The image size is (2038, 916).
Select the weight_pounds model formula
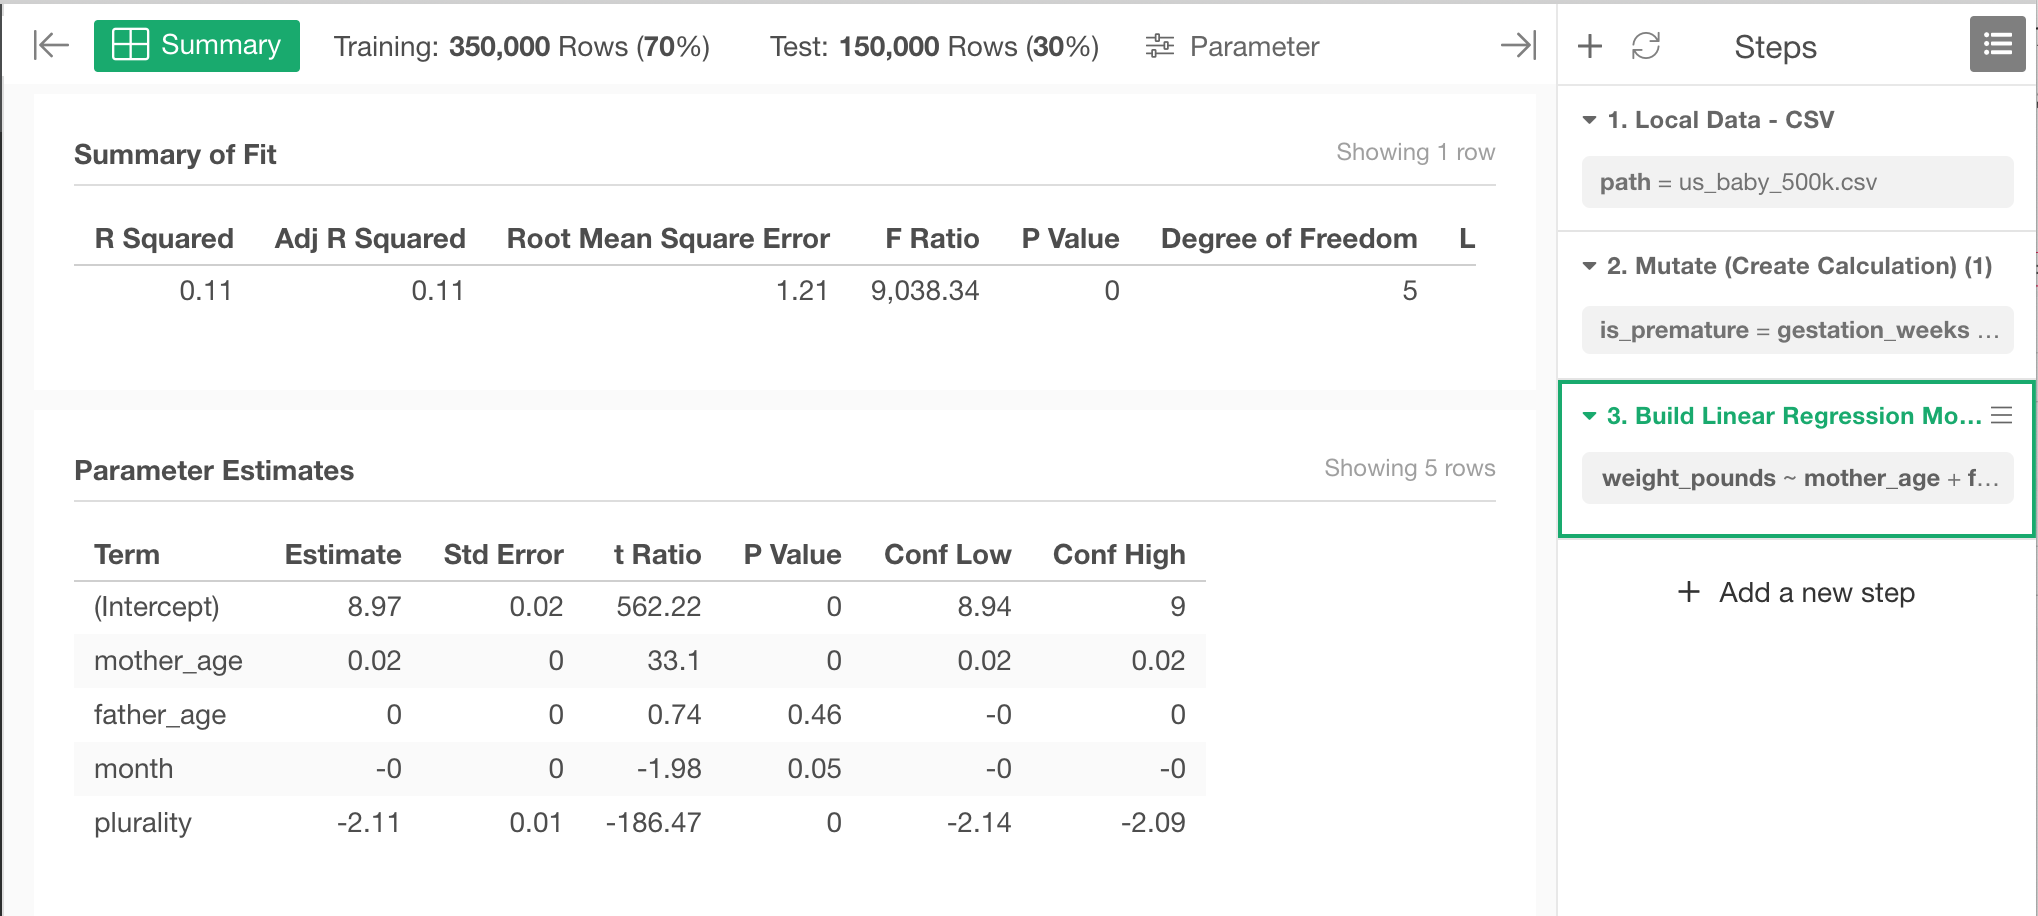1797,478
